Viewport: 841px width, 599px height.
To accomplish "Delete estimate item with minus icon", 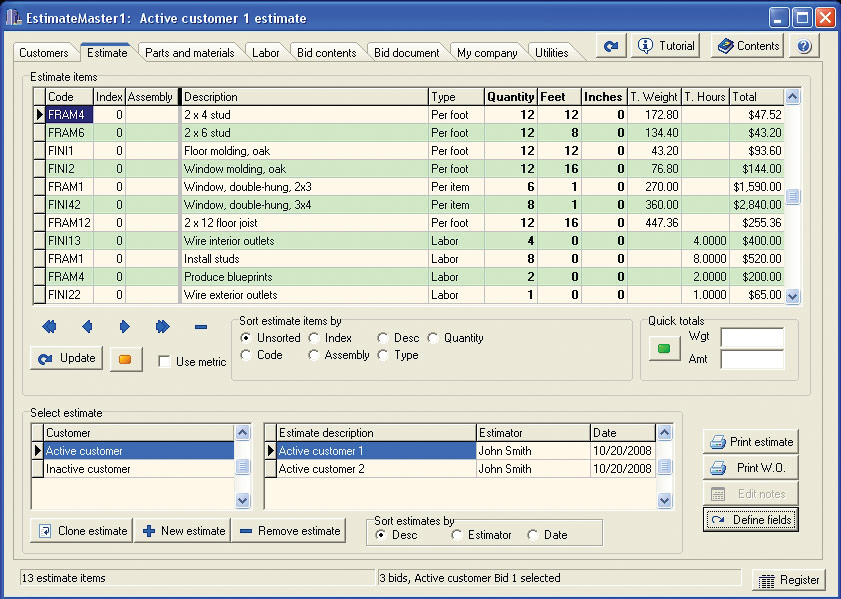I will (x=201, y=327).
